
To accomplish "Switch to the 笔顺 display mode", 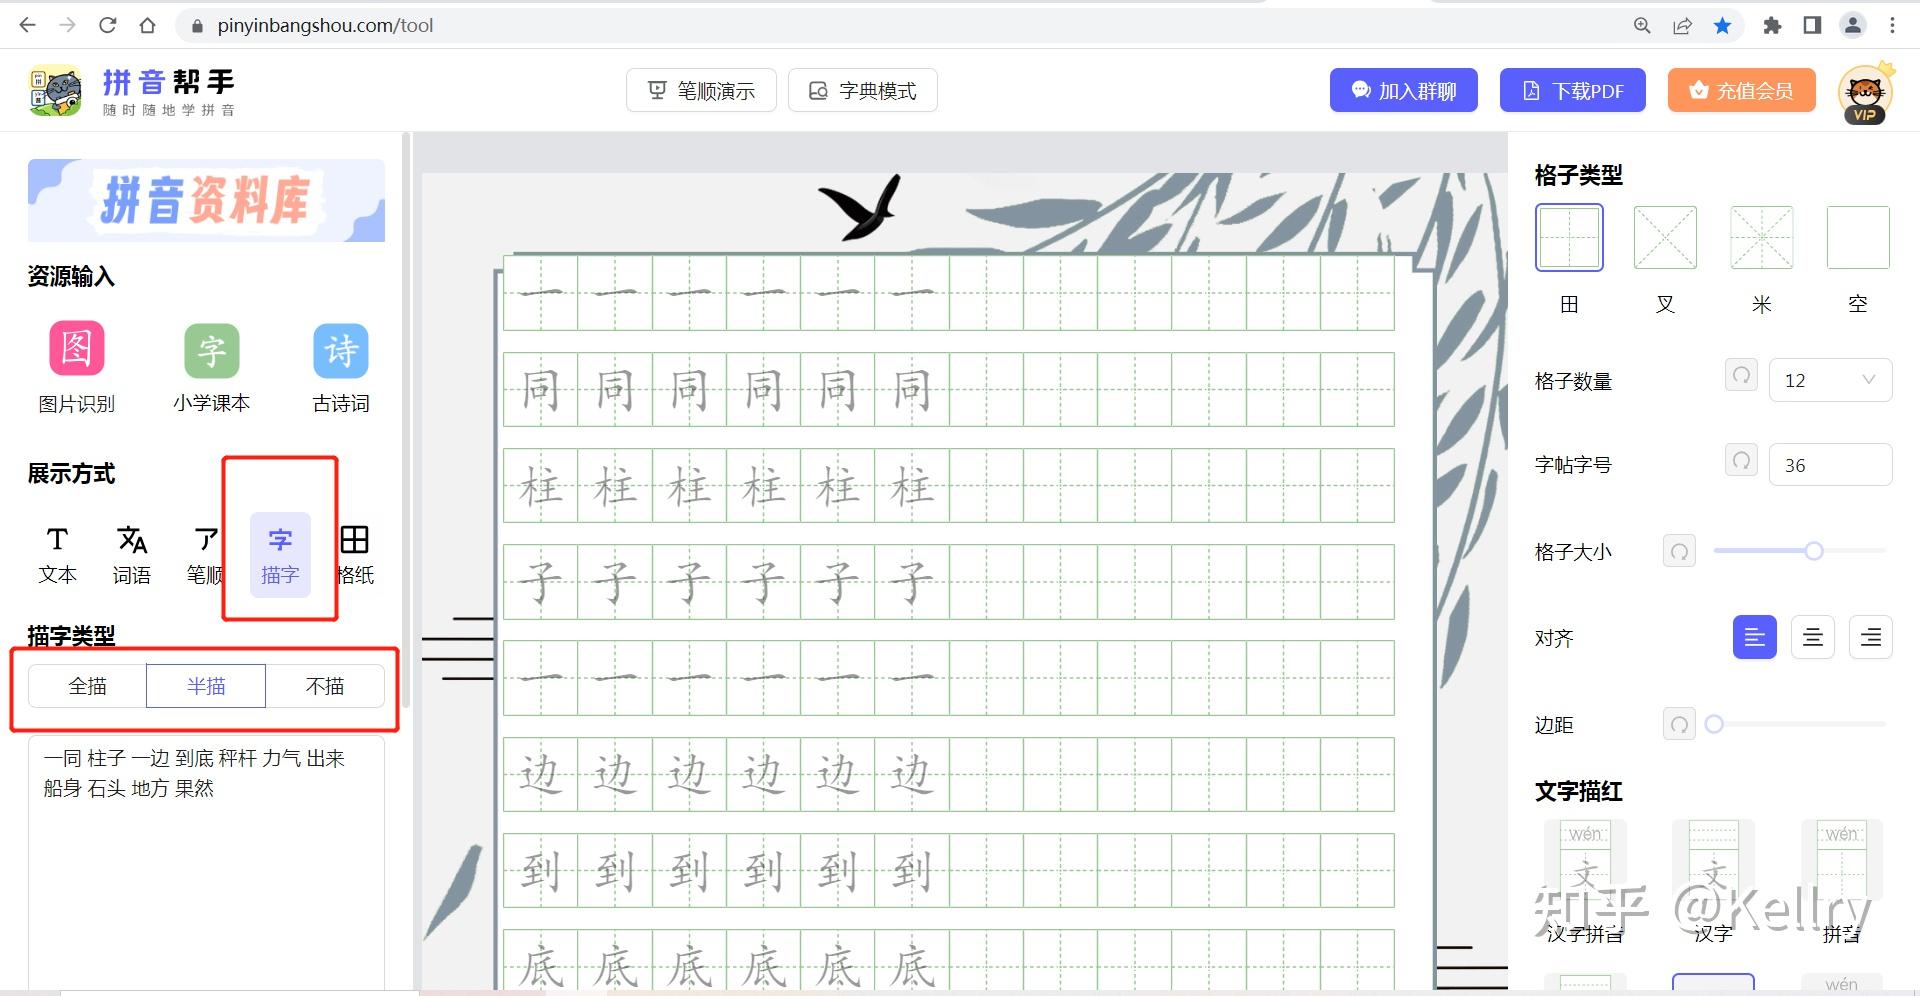I will click(x=204, y=555).
